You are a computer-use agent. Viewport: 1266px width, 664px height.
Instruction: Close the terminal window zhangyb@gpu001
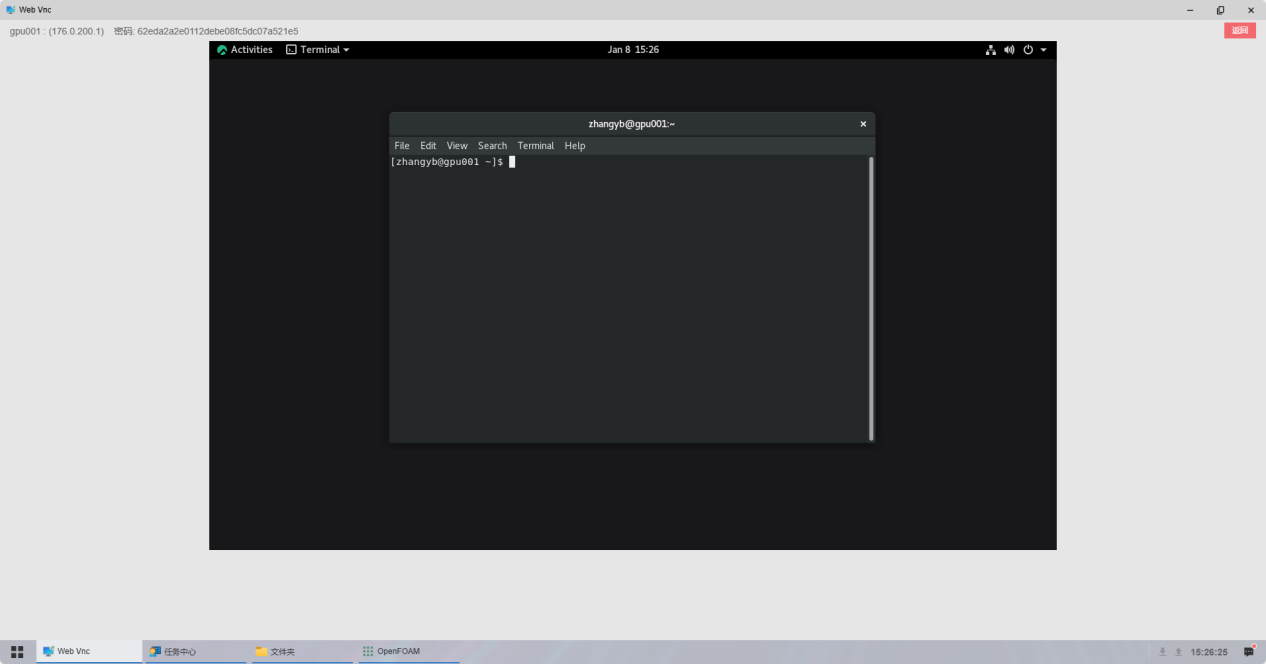pyautogui.click(x=863, y=124)
